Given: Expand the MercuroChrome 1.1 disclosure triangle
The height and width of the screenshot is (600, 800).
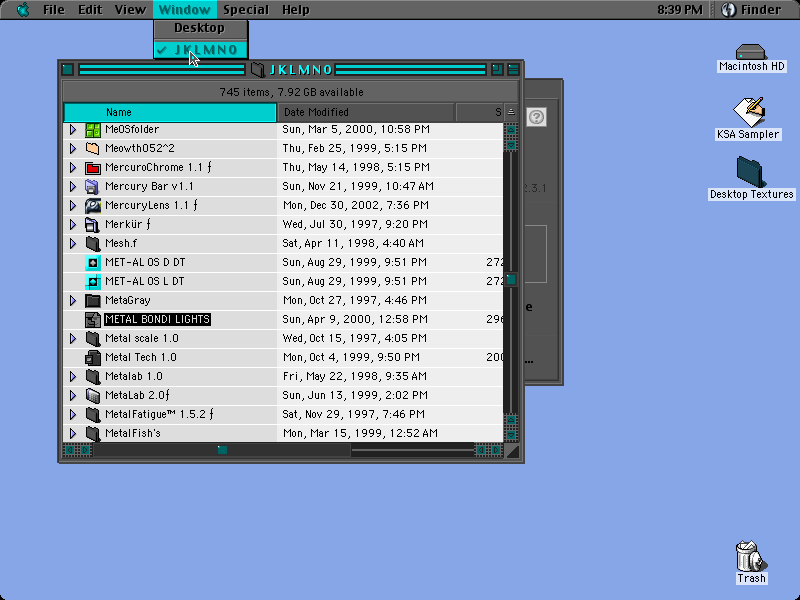Looking at the screenshot, I should point(73,167).
